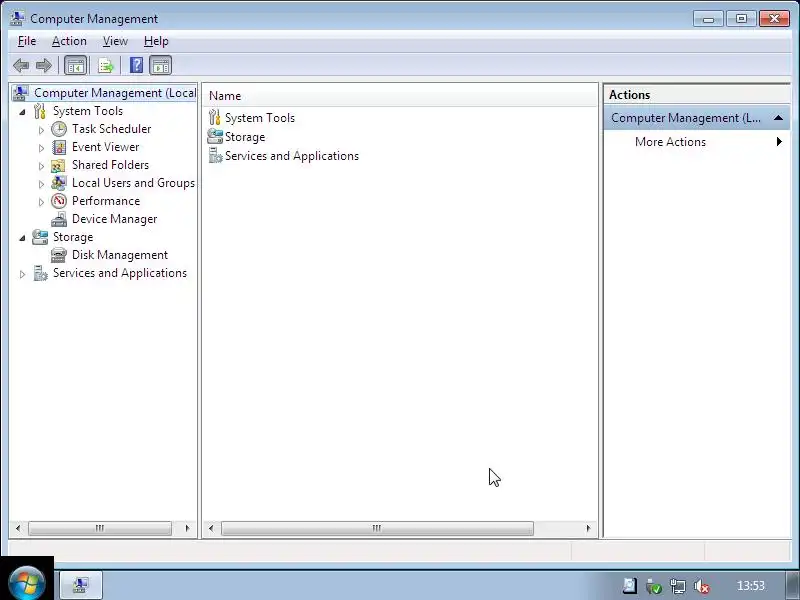Screen dimensions: 800x600
Task: Click the Disk Management icon
Action: (x=59, y=255)
